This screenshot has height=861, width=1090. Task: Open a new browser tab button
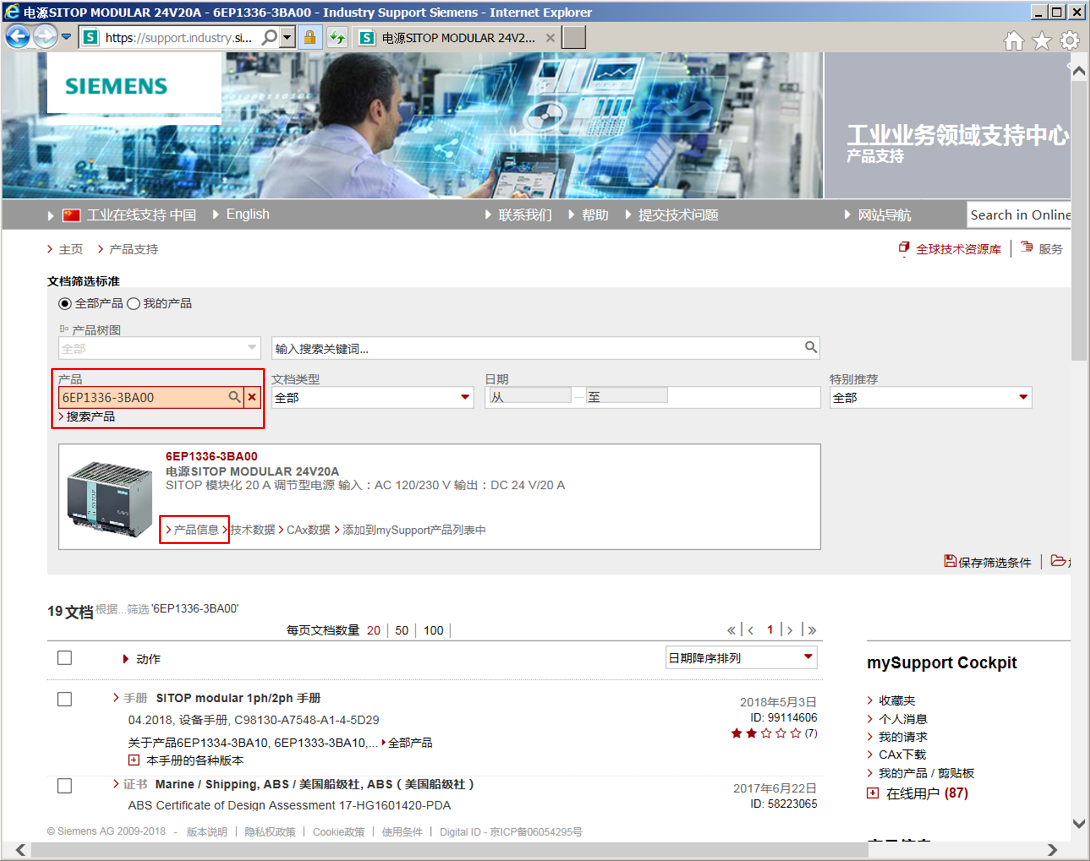pos(574,38)
